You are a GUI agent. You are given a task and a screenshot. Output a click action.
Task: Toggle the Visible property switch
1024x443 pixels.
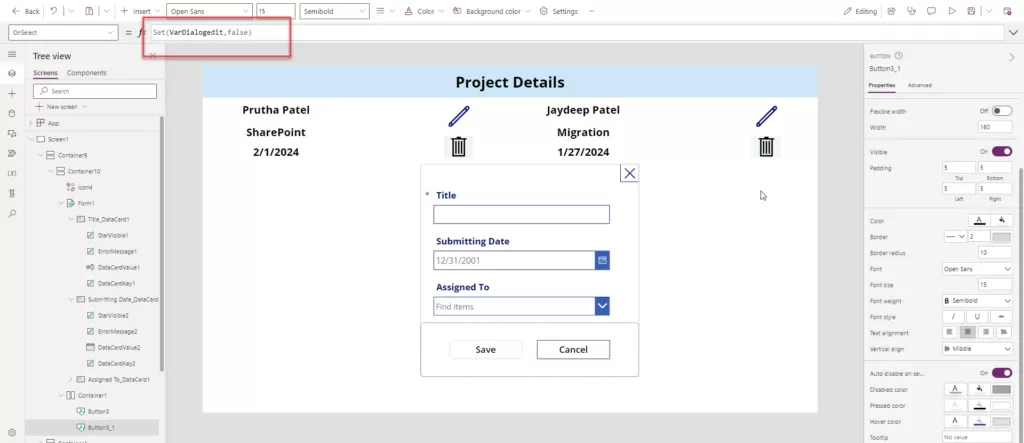click(1001, 151)
